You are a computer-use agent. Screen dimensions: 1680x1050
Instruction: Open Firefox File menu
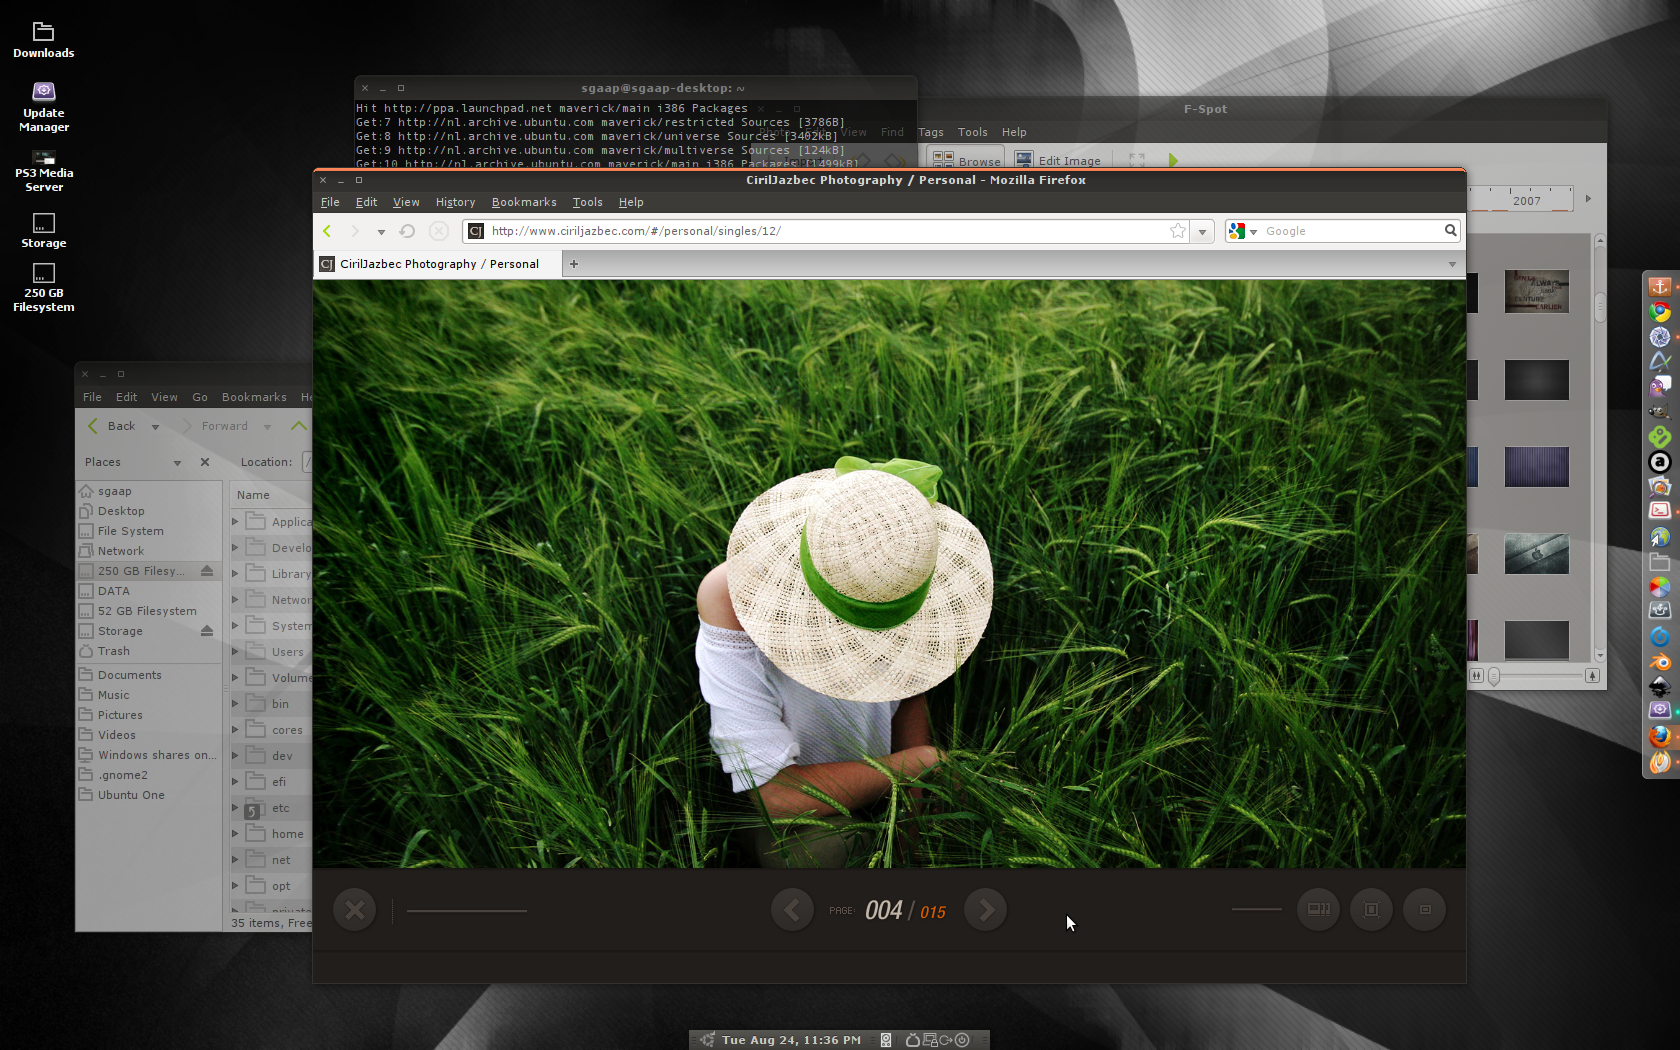click(330, 202)
